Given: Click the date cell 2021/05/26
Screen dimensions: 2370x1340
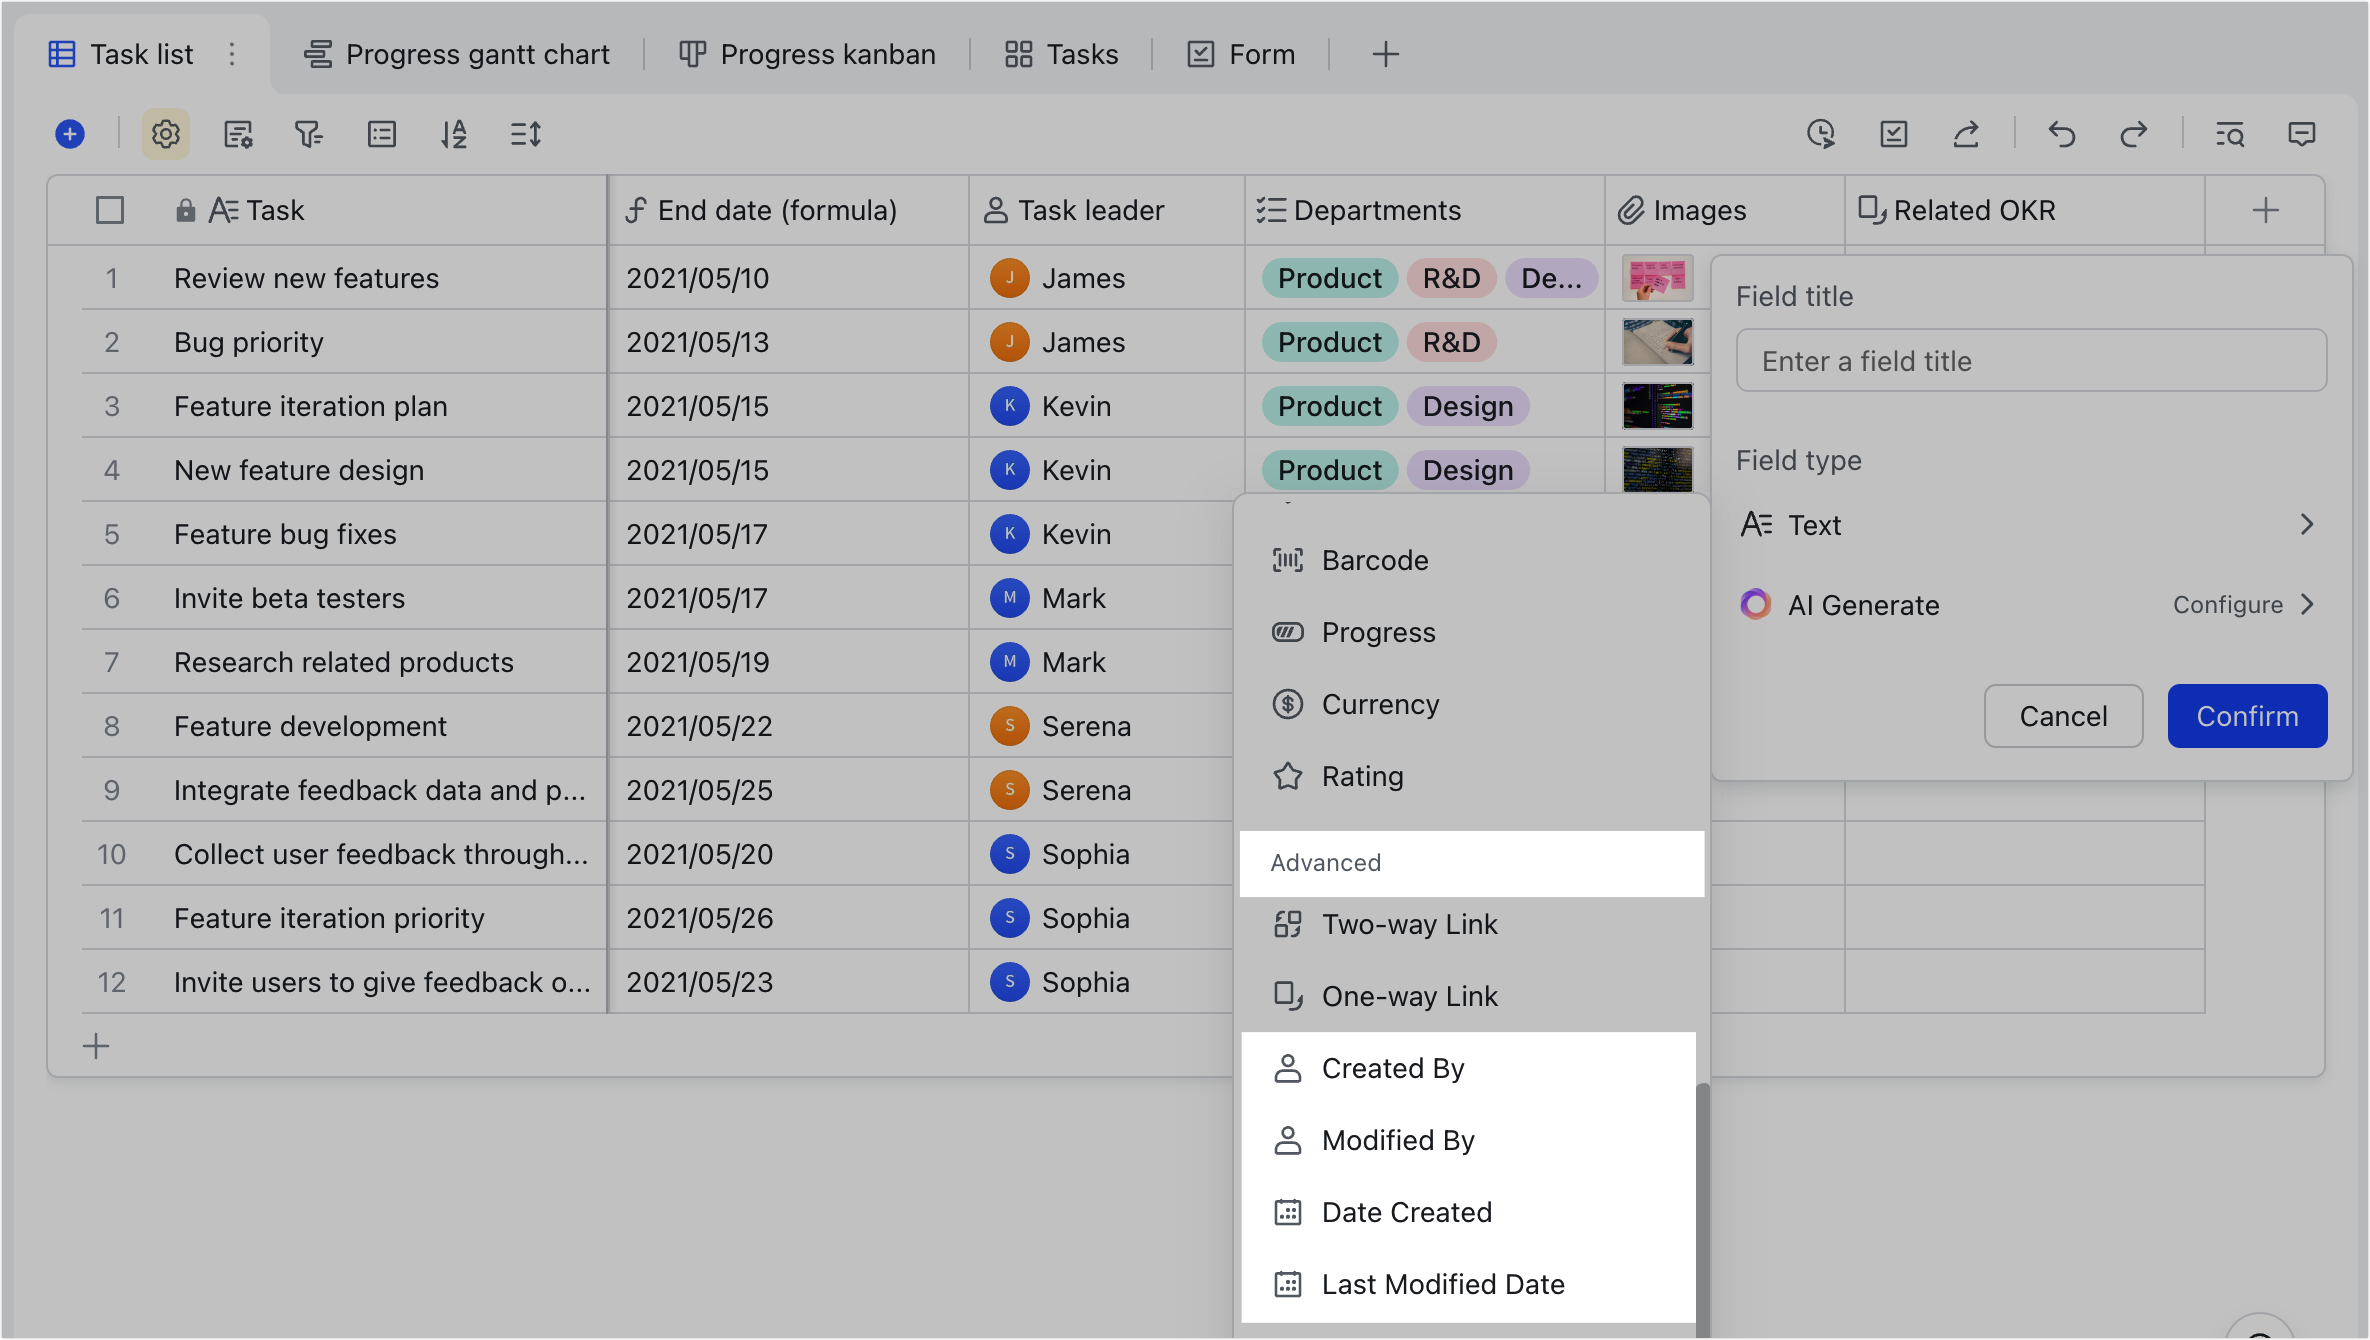Looking at the screenshot, I should 788,918.
